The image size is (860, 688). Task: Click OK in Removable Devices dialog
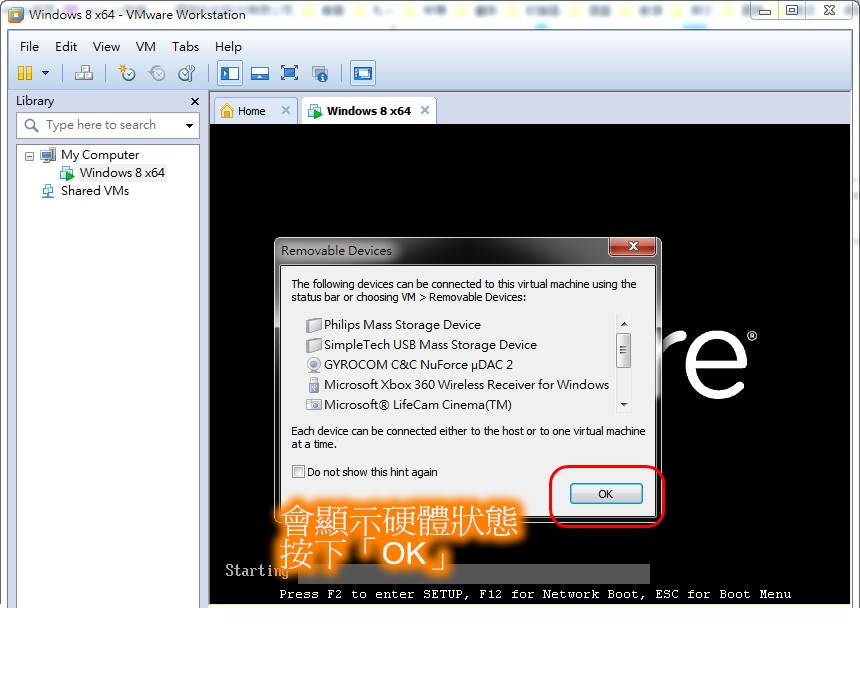point(606,494)
